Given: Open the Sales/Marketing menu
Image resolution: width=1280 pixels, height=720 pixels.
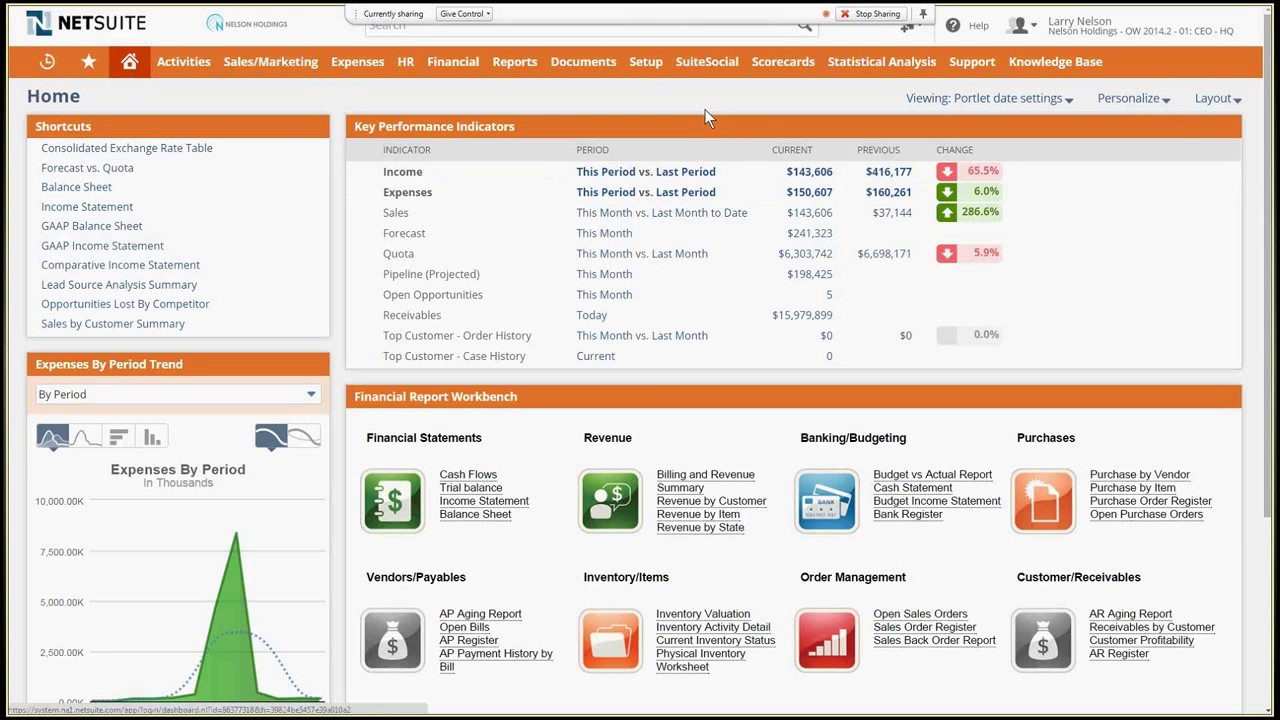Looking at the screenshot, I should click(270, 62).
